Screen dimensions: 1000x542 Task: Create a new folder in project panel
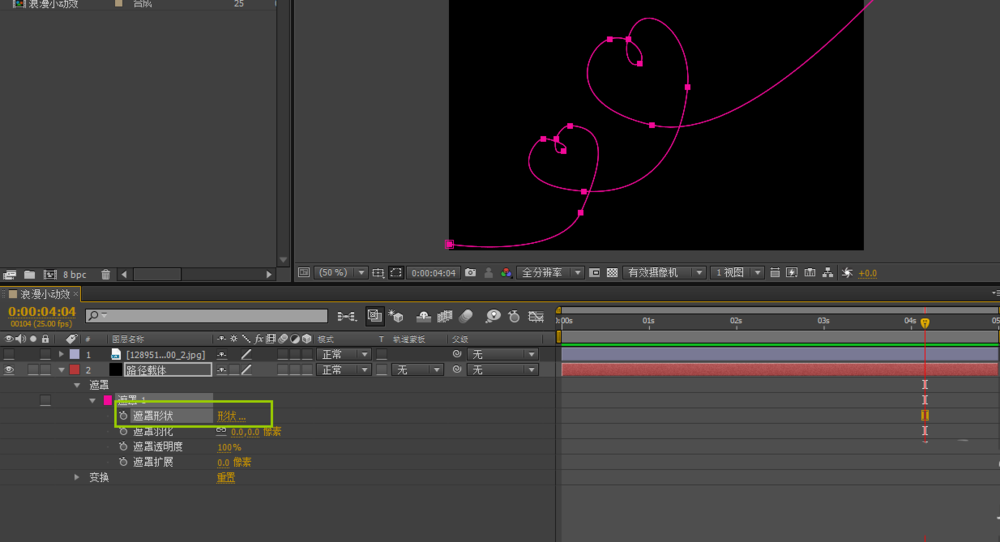click(x=29, y=274)
